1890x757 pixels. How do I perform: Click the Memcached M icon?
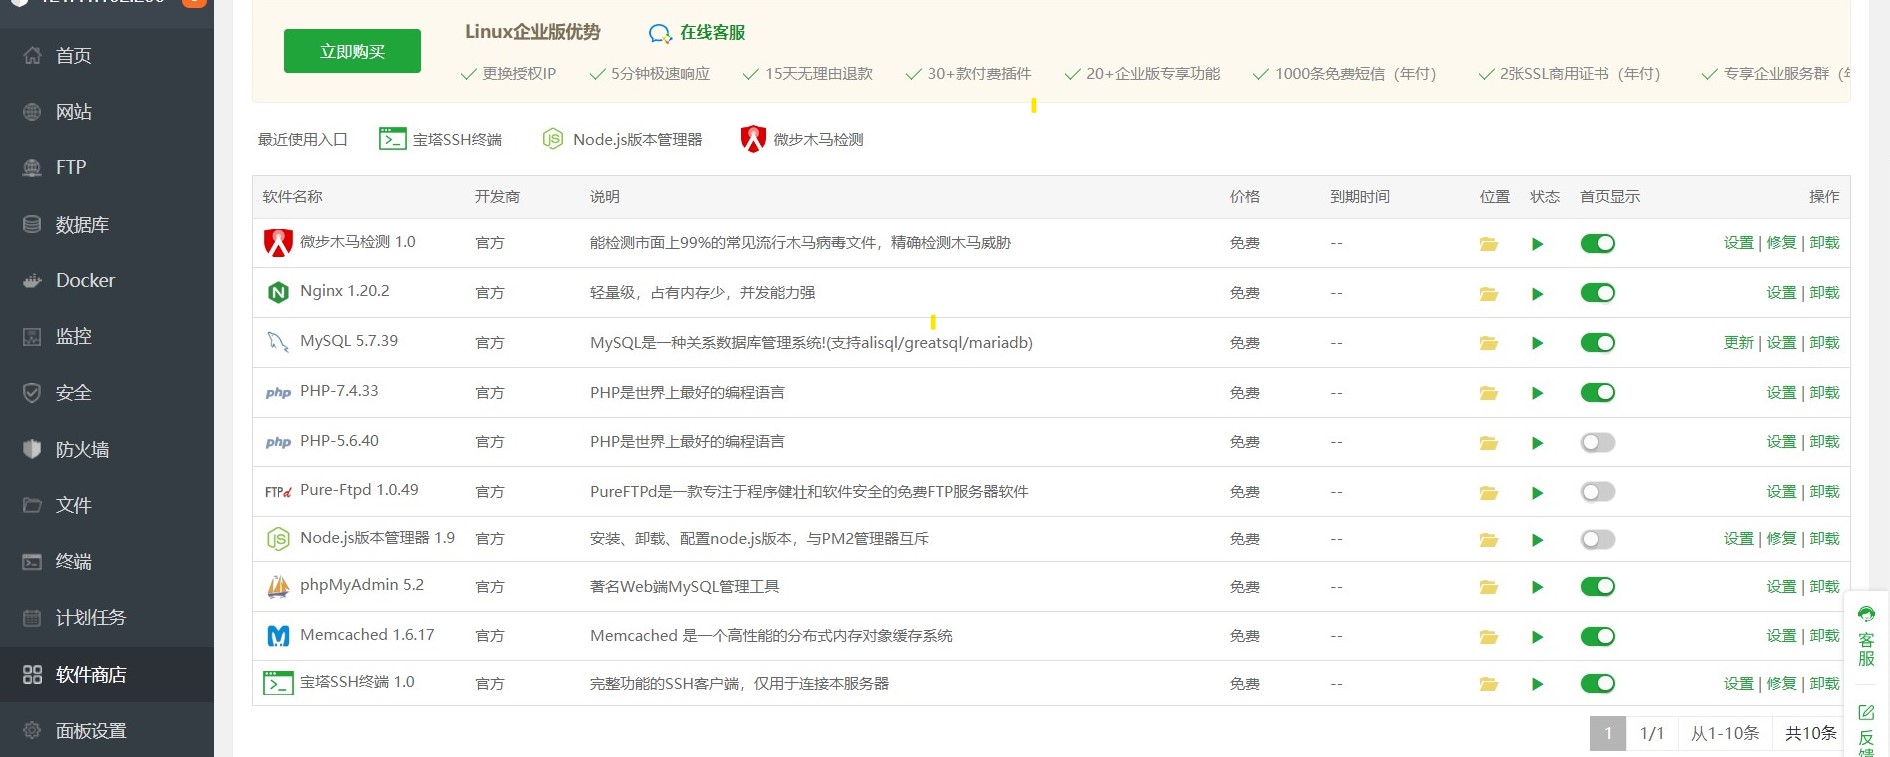(278, 636)
